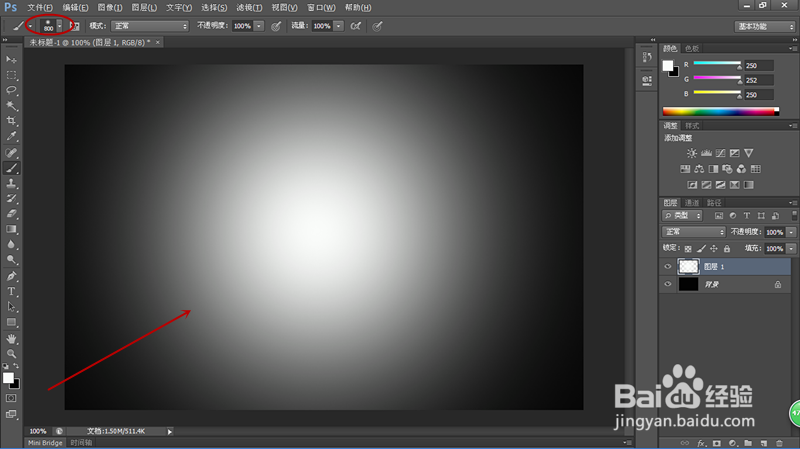The width and height of the screenshot is (800, 449).
Task: Create a new layer button
Action: tap(764, 443)
